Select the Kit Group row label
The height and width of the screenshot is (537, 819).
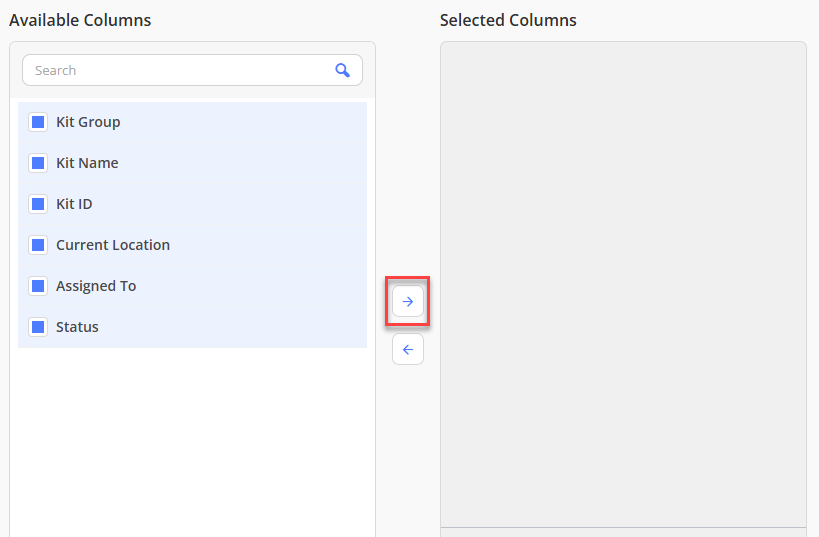click(x=88, y=122)
